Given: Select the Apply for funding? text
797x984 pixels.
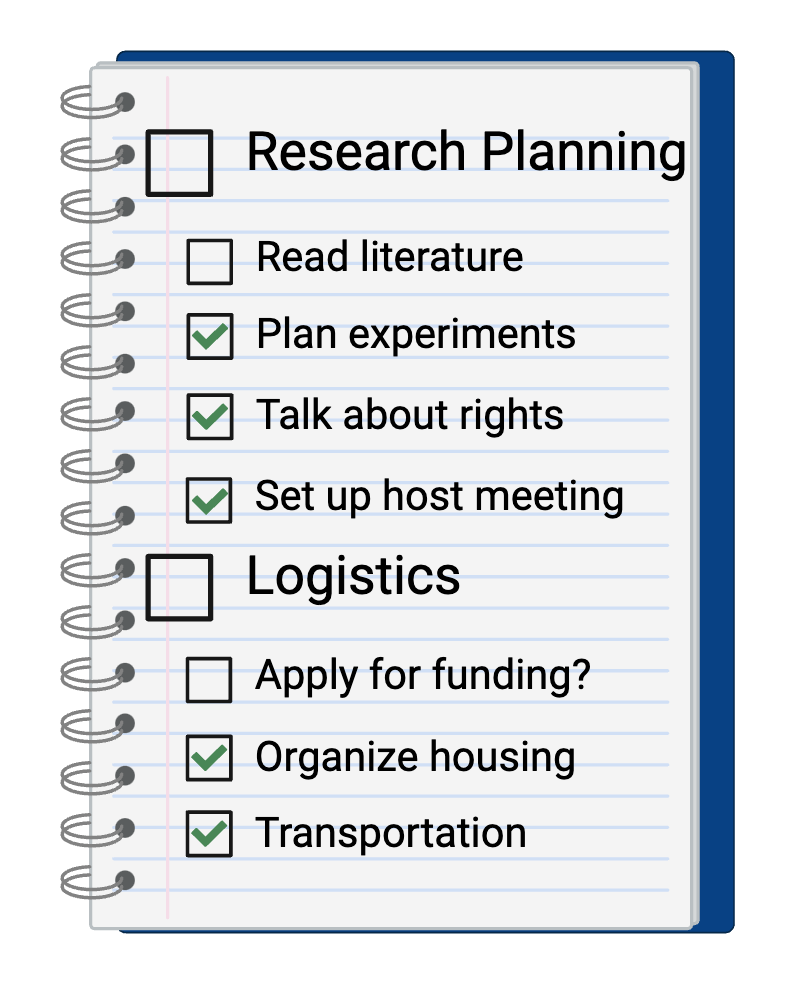Looking at the screenshot, I should tap(423, 677).
